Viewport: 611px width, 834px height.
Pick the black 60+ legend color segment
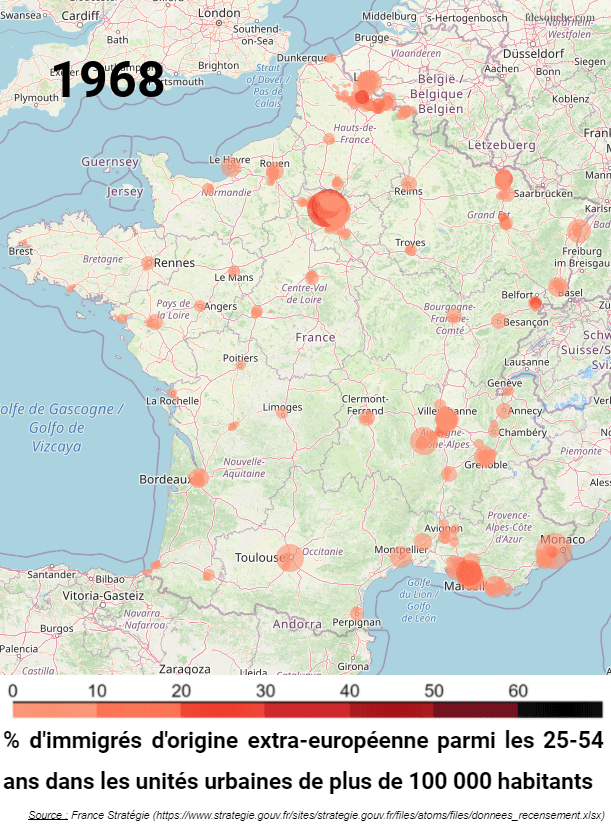pos(560,709)
